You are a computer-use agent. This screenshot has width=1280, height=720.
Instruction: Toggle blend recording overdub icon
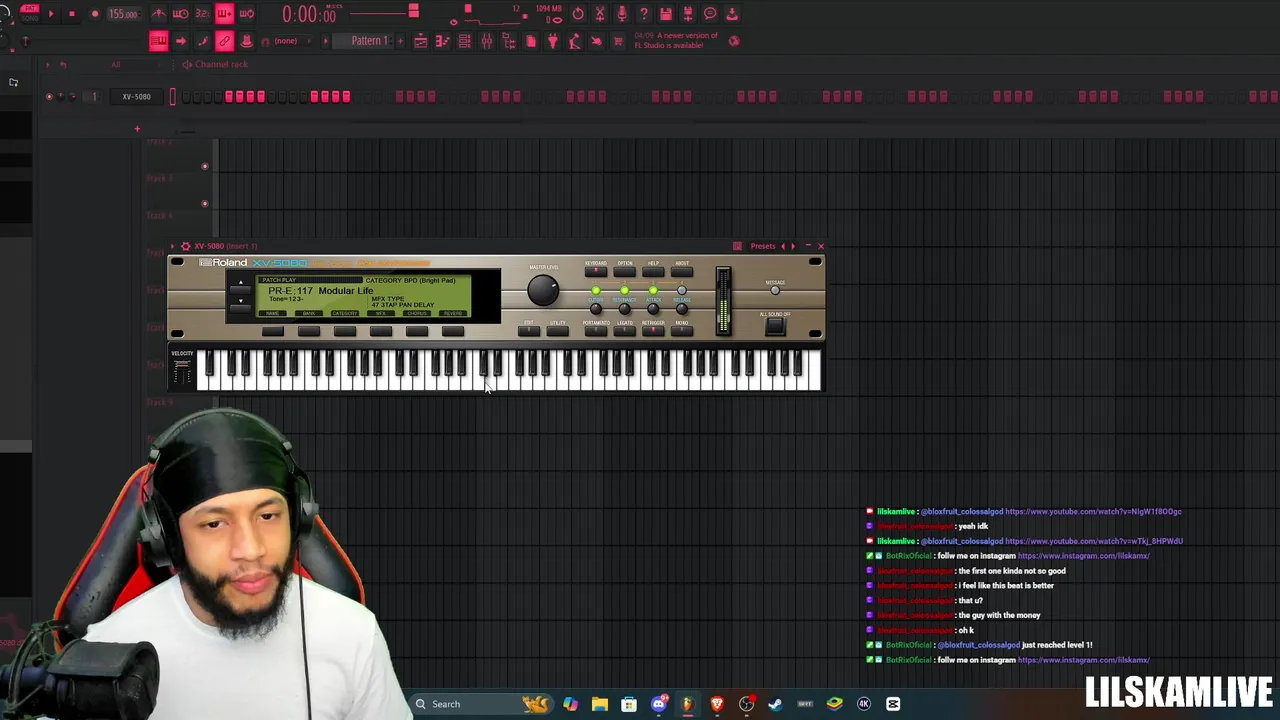224,14
